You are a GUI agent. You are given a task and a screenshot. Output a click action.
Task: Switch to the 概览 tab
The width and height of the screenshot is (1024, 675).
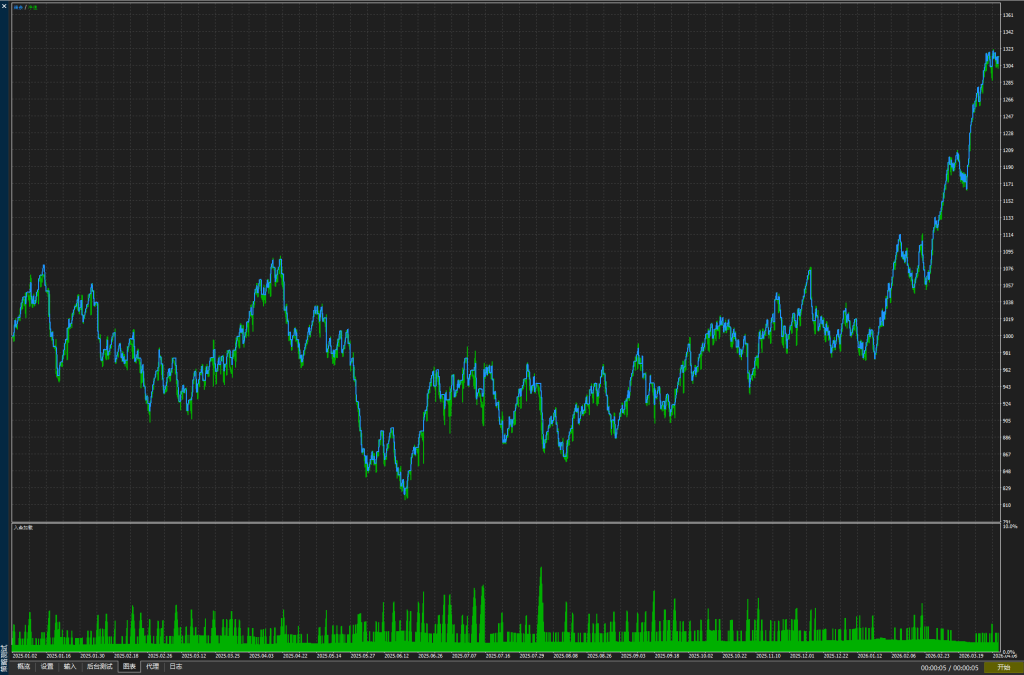23,666
